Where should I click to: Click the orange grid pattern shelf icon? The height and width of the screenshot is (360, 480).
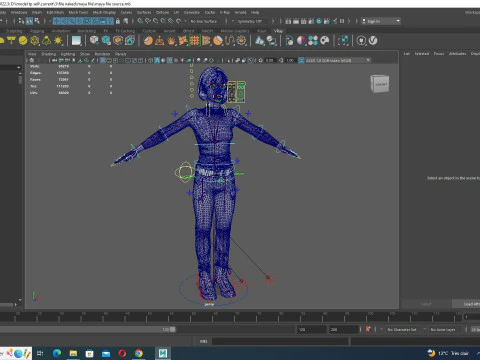coord(195,41)
